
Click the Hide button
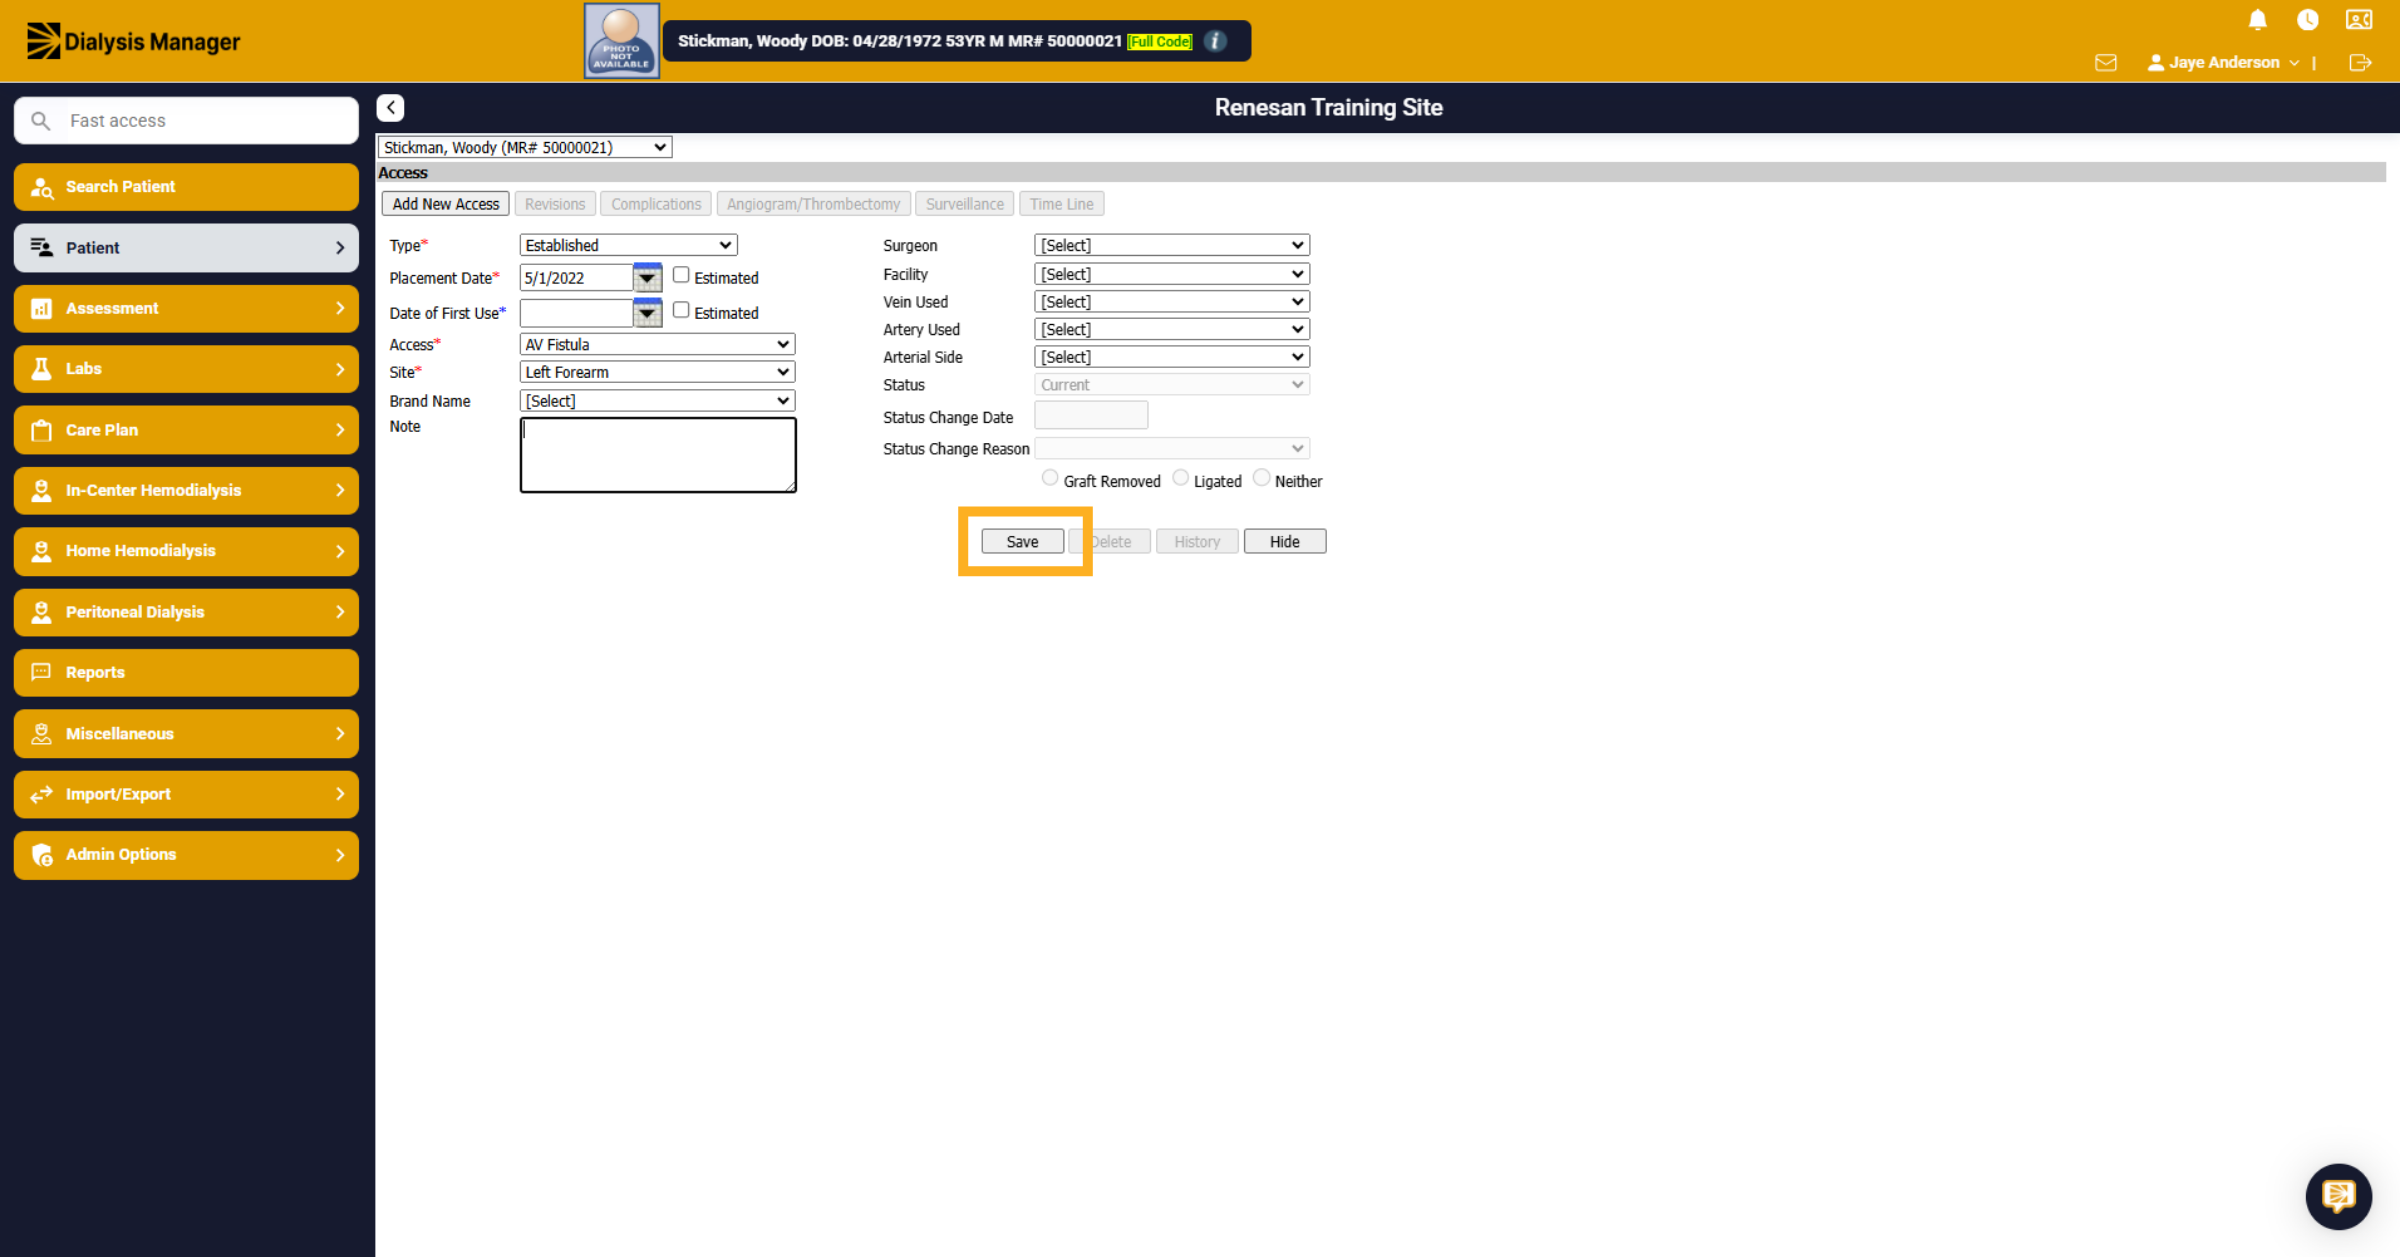point(1284,541)
